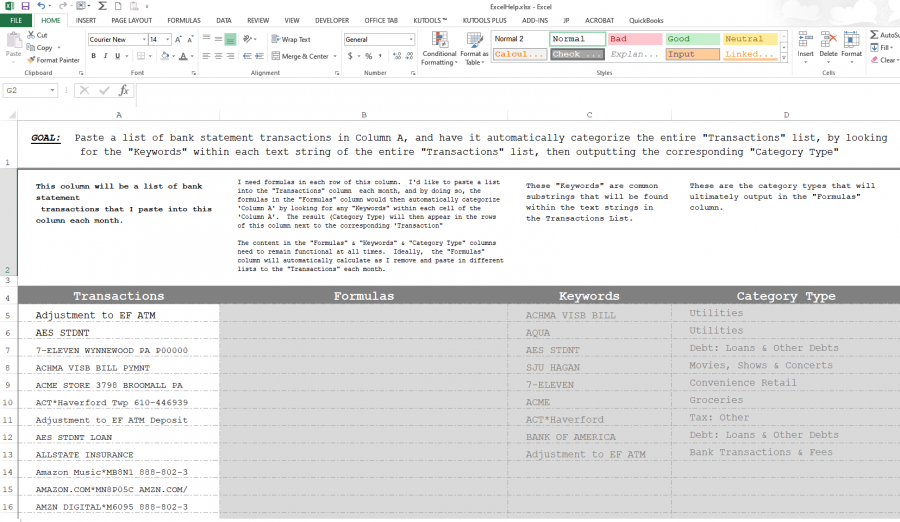Create a new blank workbook from quick access
The width and height of the screenshot is (900, 522).
tap(118, 6)
